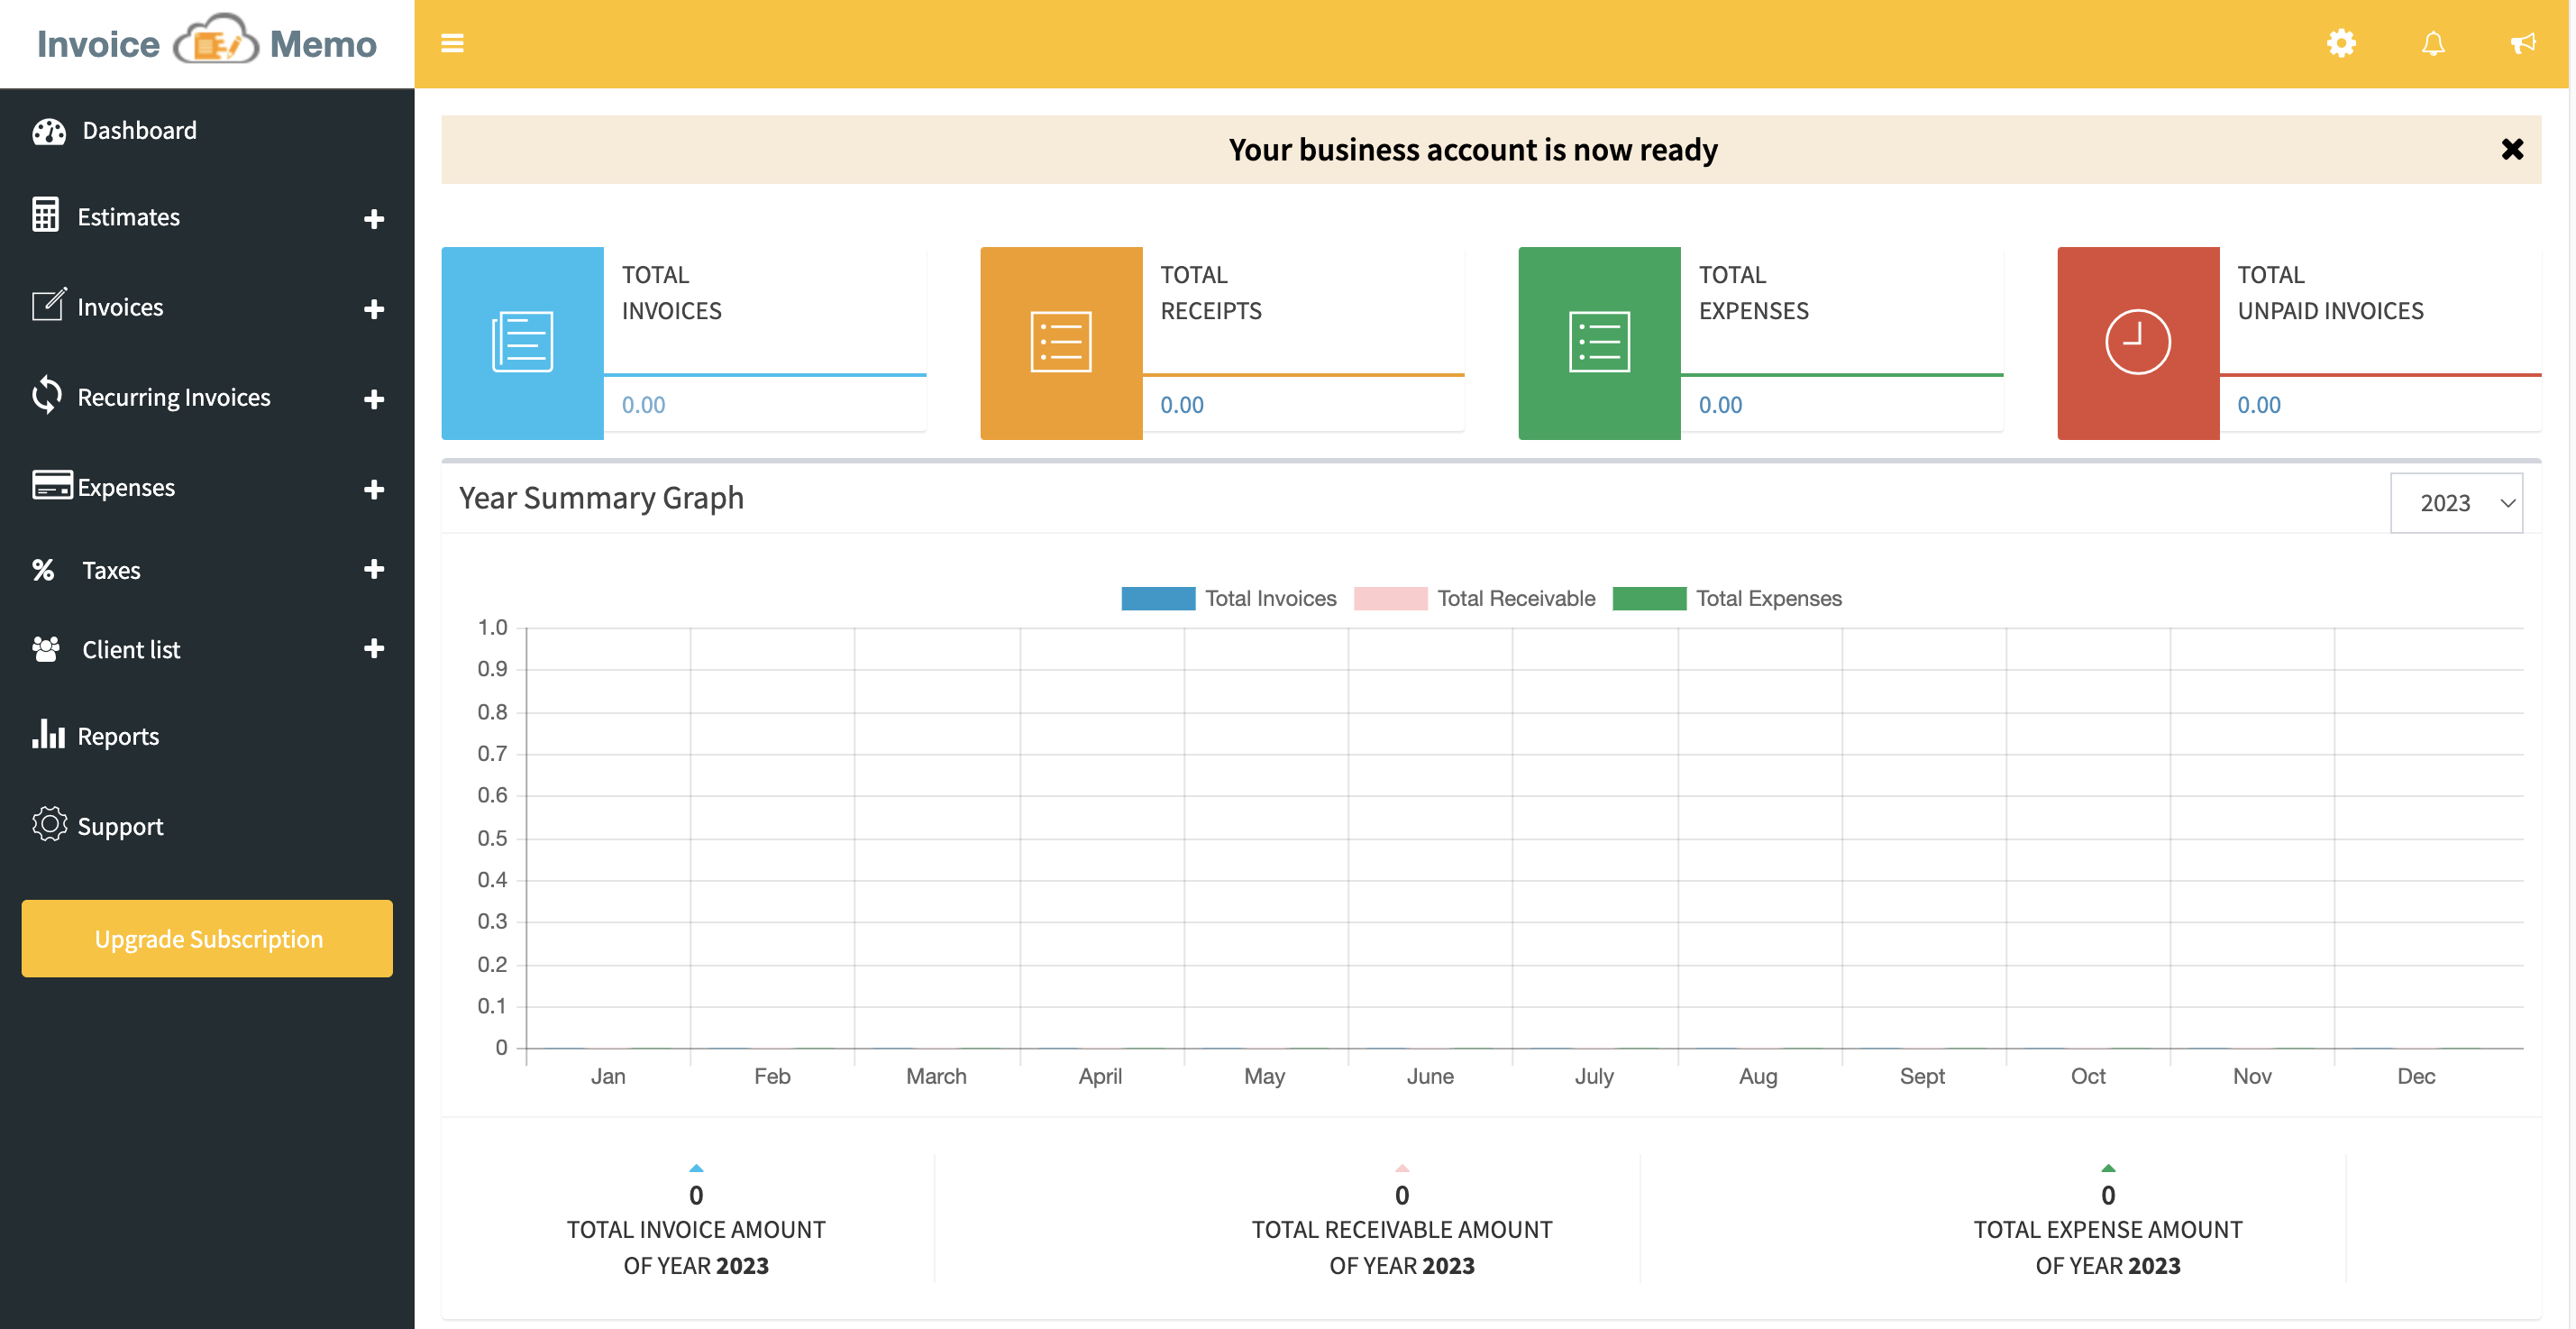This screenshot has width=2576, height=1329.
Task: Expand the Client list plus control
Action: (x=373, y=648)
